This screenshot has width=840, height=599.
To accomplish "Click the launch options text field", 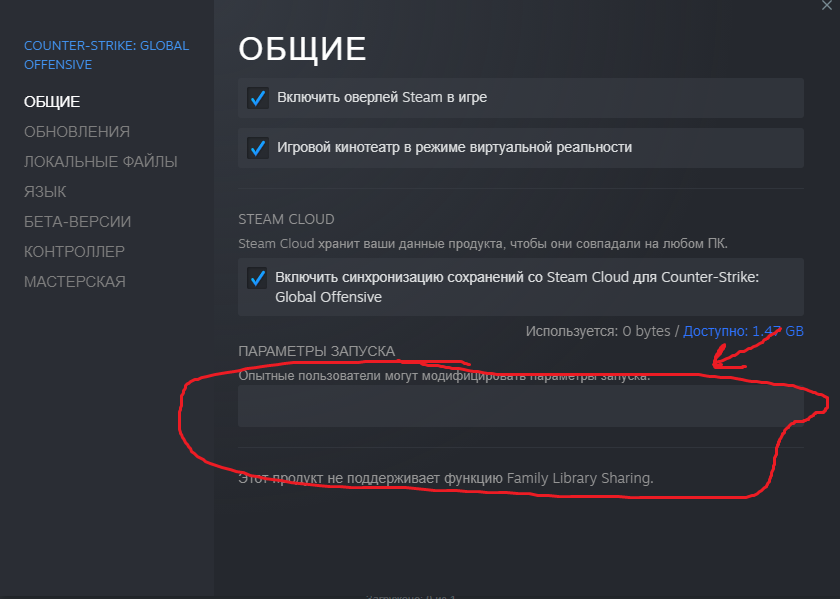I will click(520, 406).
